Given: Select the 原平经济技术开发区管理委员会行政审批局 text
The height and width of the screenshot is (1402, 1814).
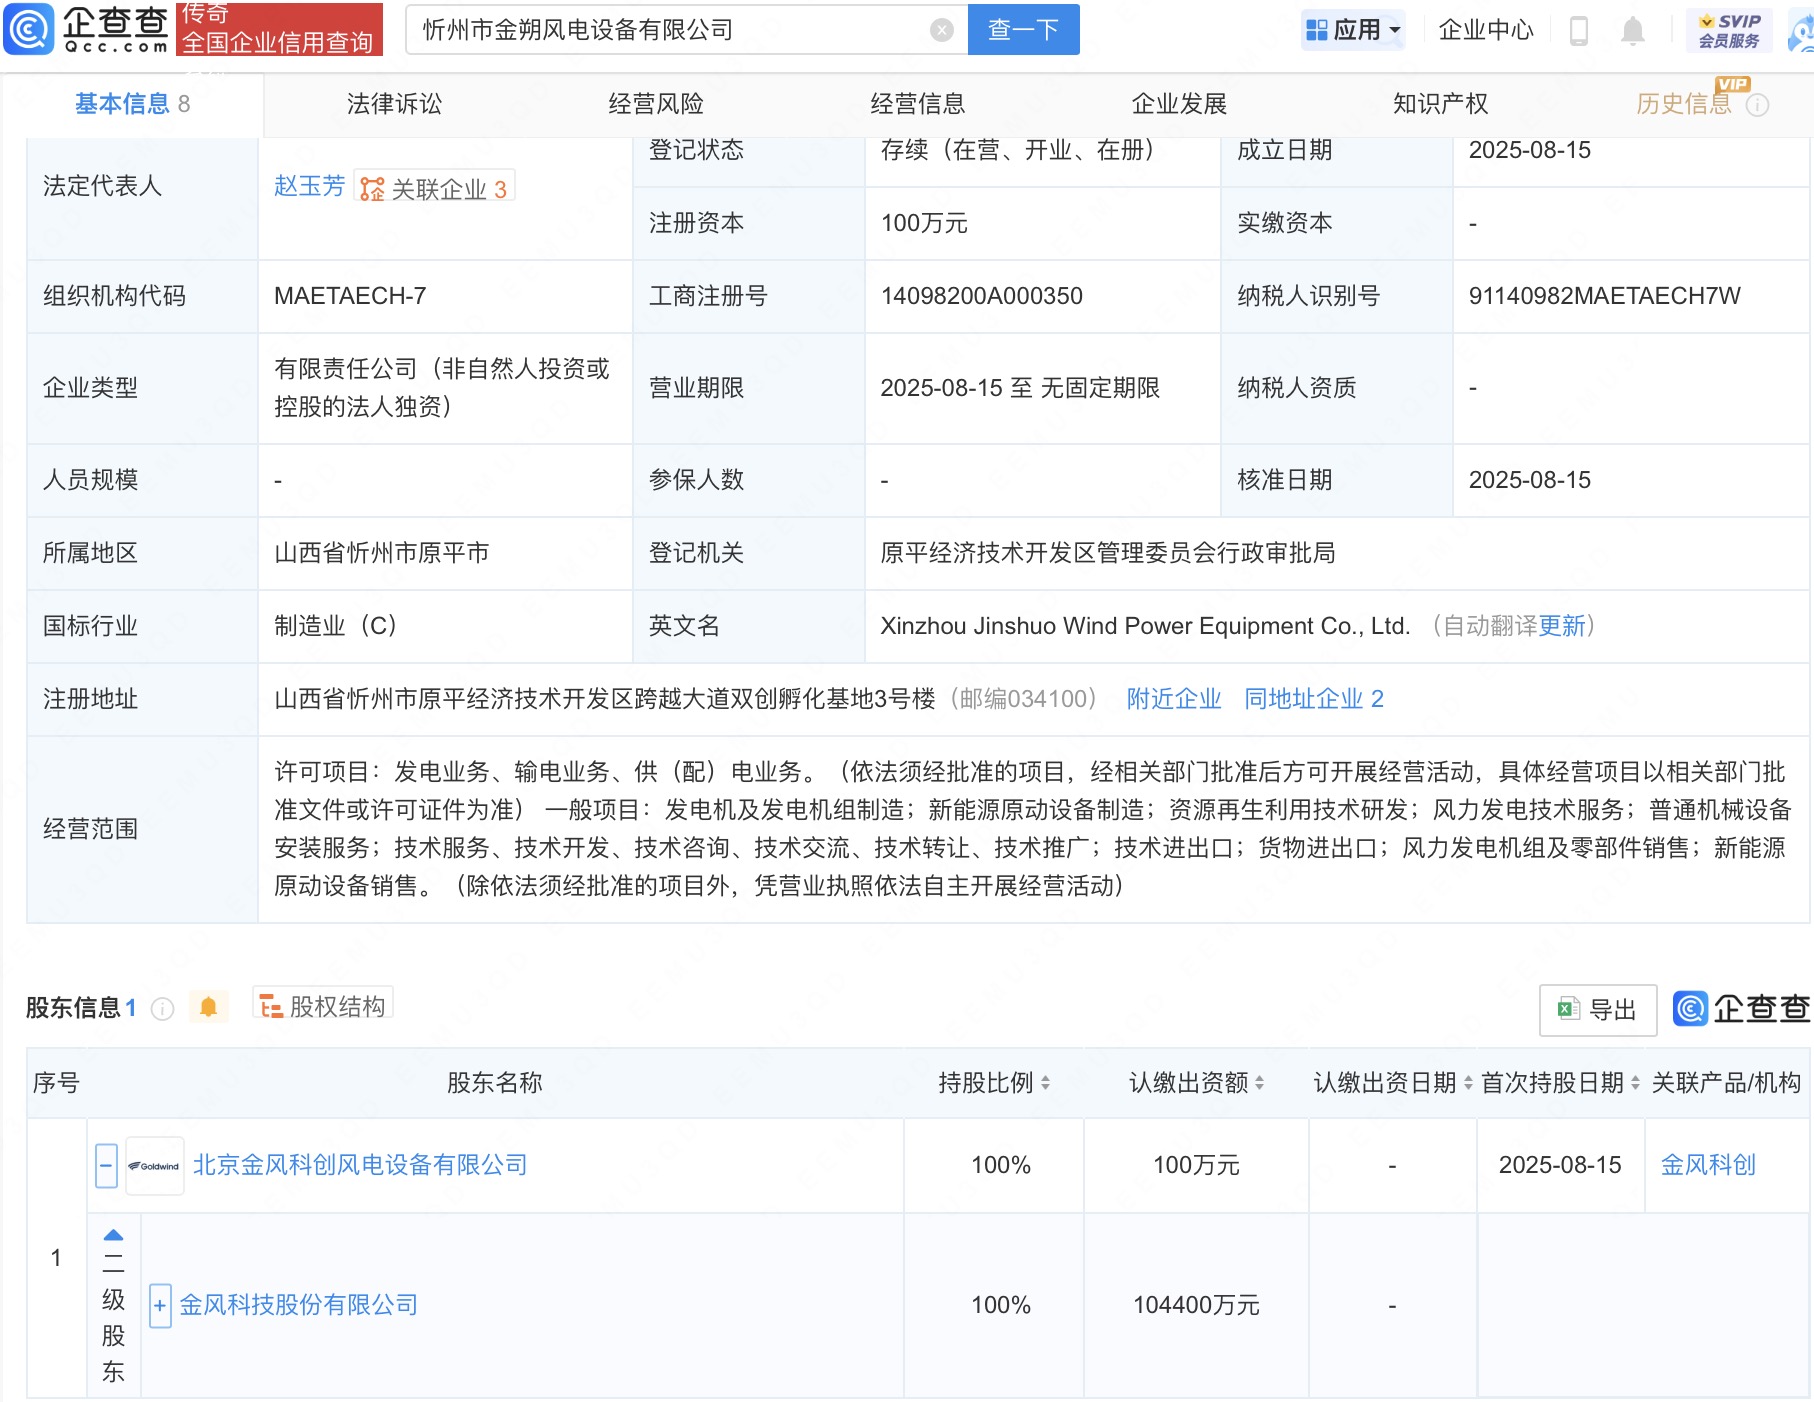Looking at the screenshot, I should [1108, 553].
